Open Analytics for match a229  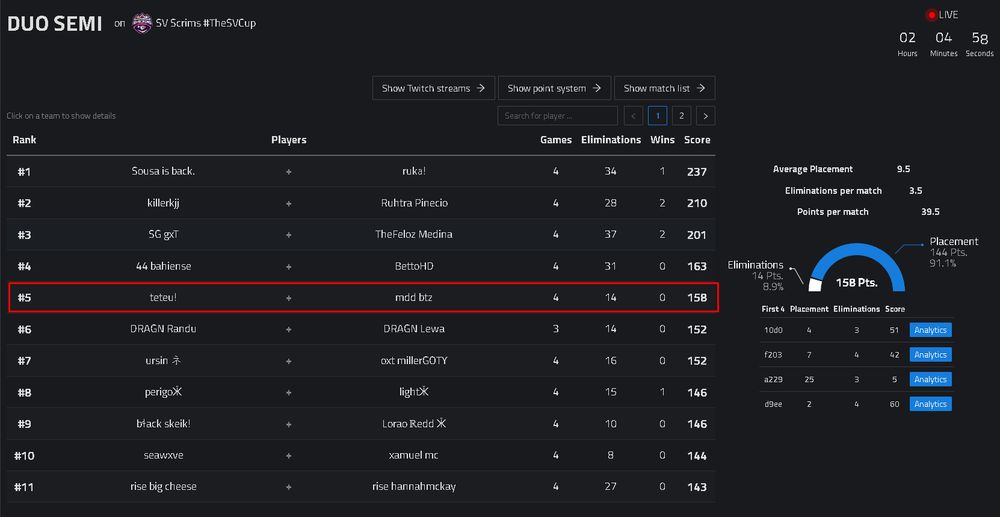coord(930,379)
